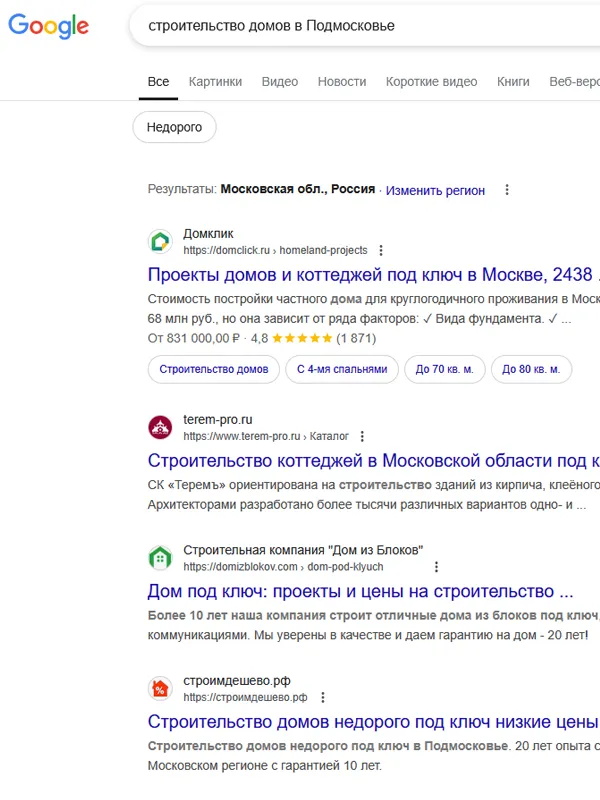Open Строительство коттеджей в Московской области result

tap(373, 460)
